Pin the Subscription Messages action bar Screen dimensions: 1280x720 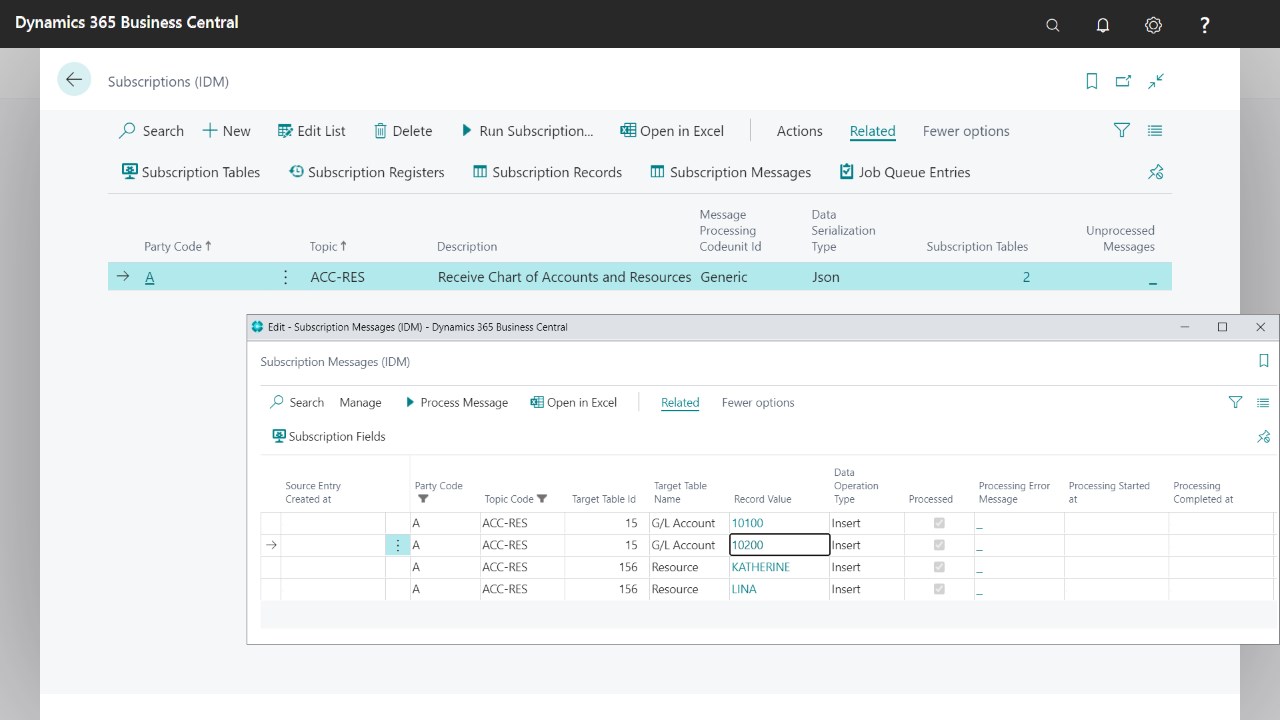(x=1263, y=436)
